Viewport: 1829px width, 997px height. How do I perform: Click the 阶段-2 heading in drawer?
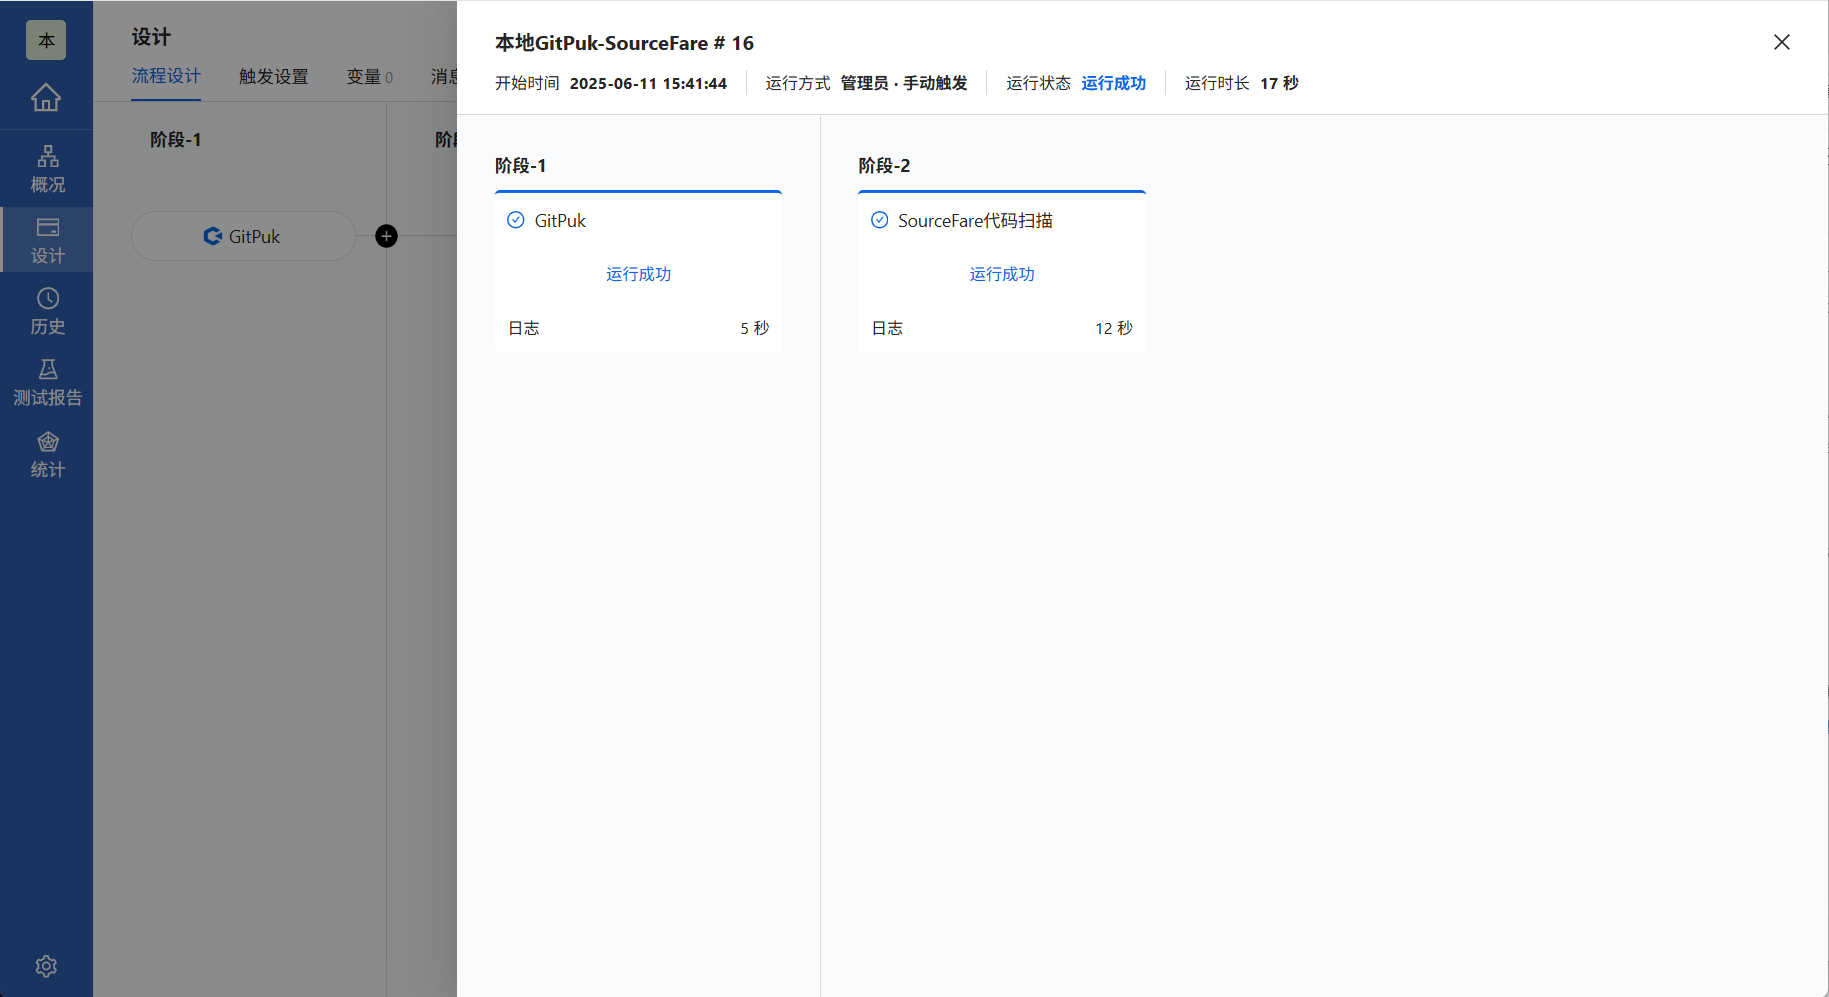(x=884, y=166)
